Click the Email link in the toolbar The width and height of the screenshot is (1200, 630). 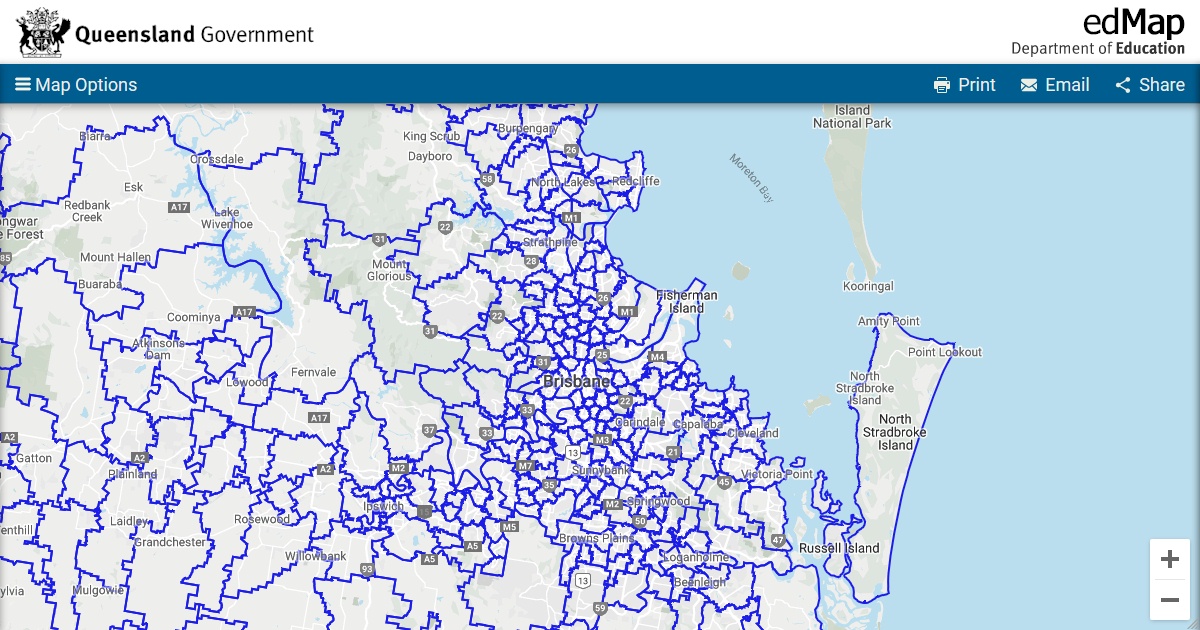click(x=1068, y=85)
